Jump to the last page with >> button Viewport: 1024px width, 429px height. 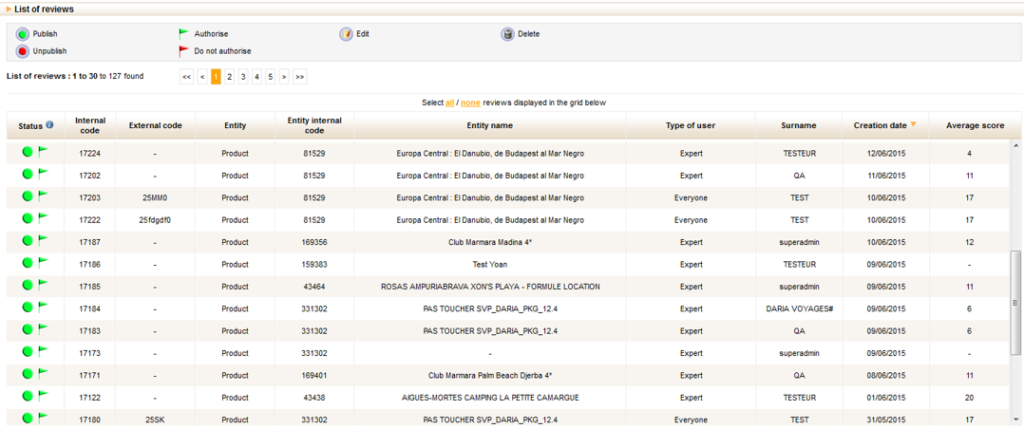point(299,76)
